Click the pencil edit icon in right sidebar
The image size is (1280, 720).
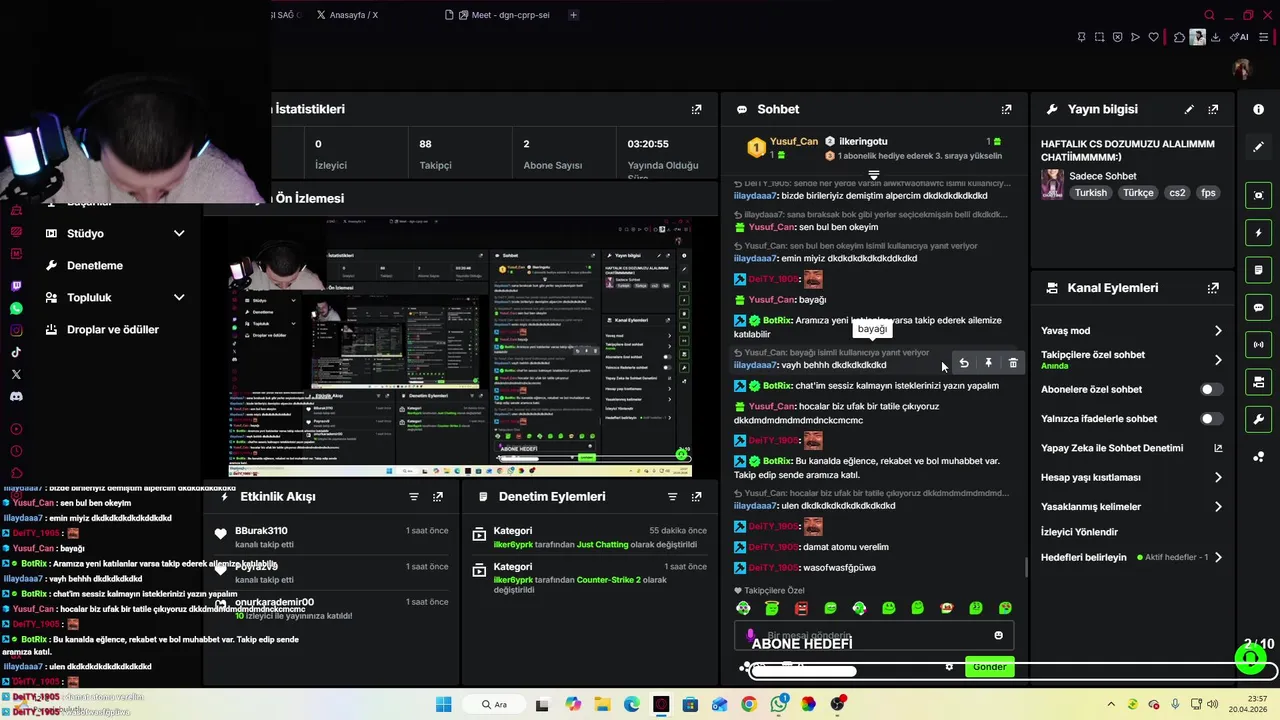pyautogui.click(x=1259, y=146)
